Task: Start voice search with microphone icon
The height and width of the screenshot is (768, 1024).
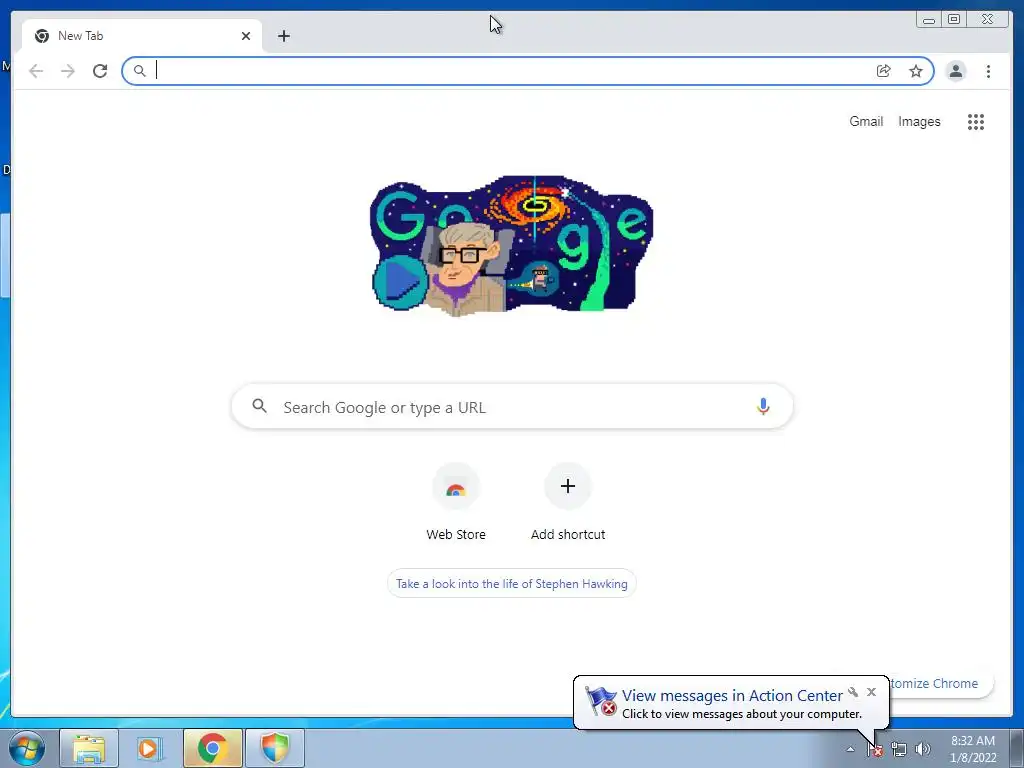Action: click(763, 406)
